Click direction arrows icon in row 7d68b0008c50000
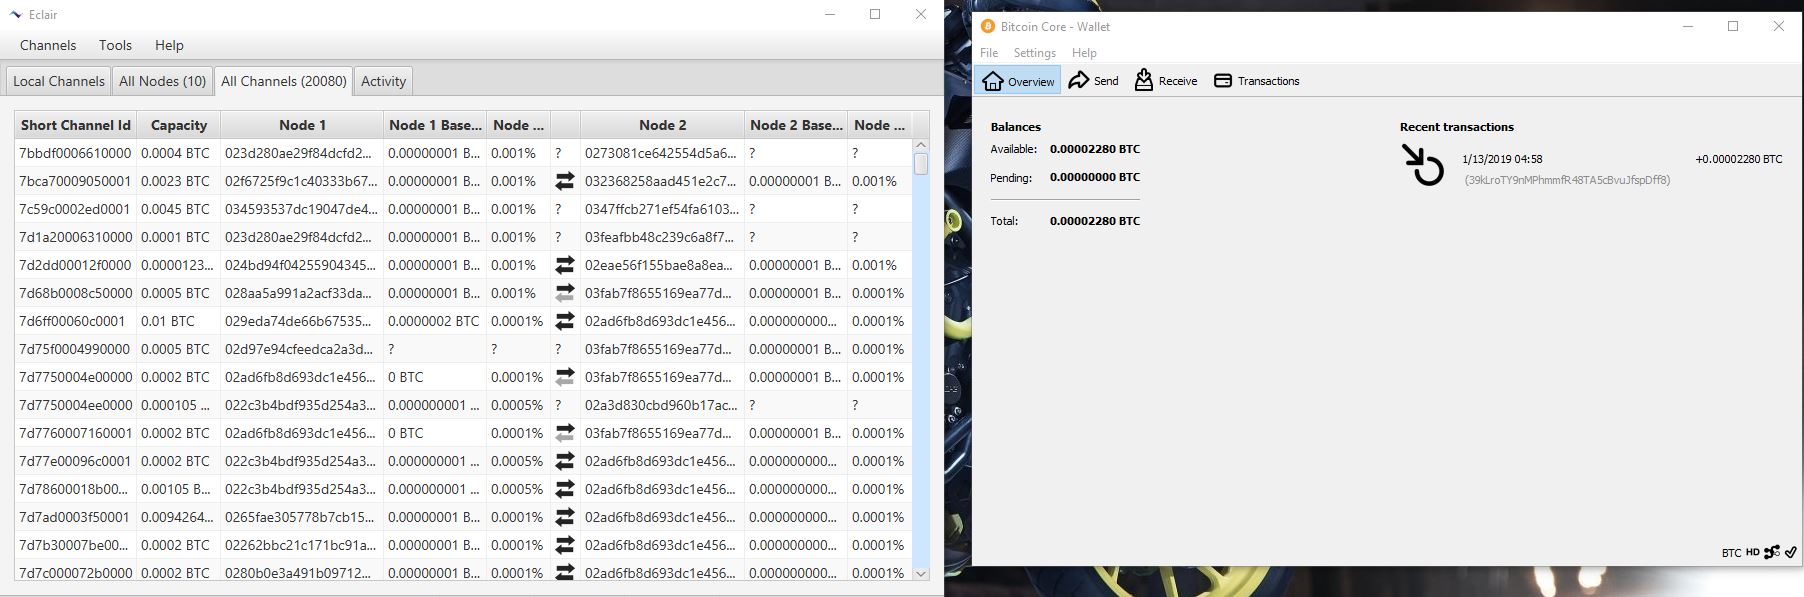Screen dimensions: 1804x597 565,293
